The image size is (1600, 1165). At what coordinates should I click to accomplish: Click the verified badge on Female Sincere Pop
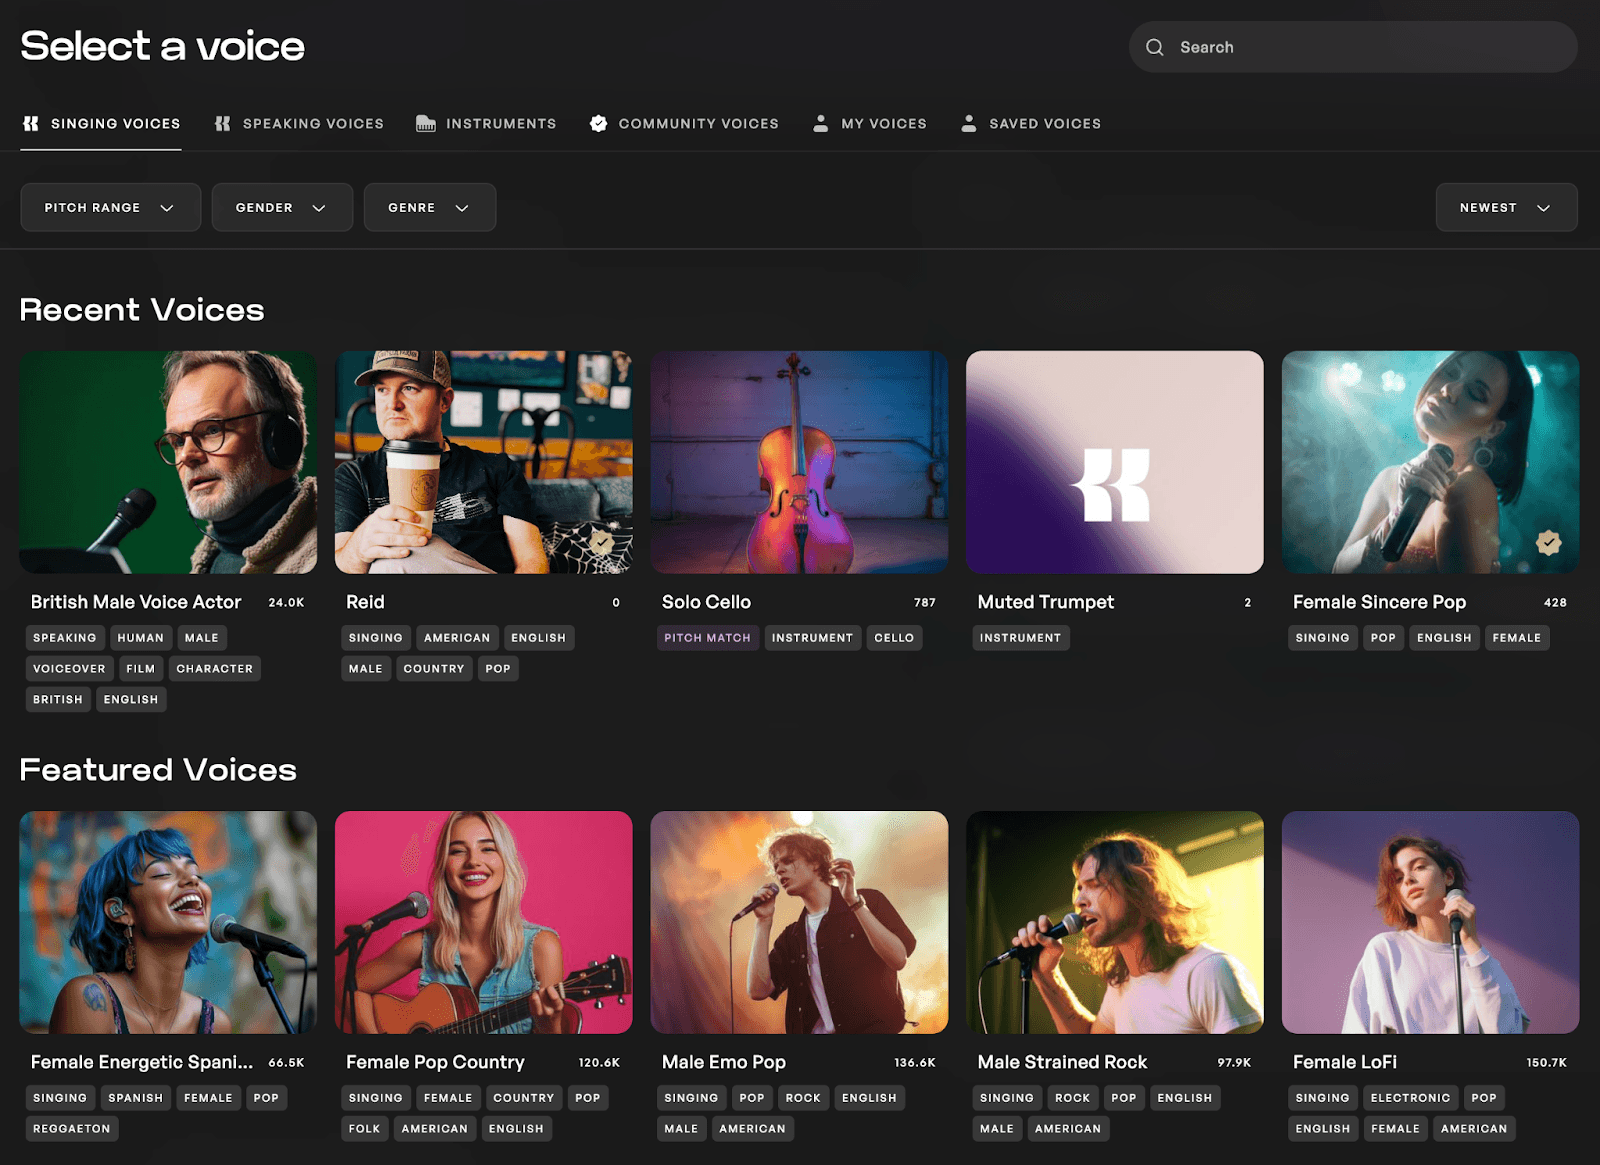point(1549,542)
